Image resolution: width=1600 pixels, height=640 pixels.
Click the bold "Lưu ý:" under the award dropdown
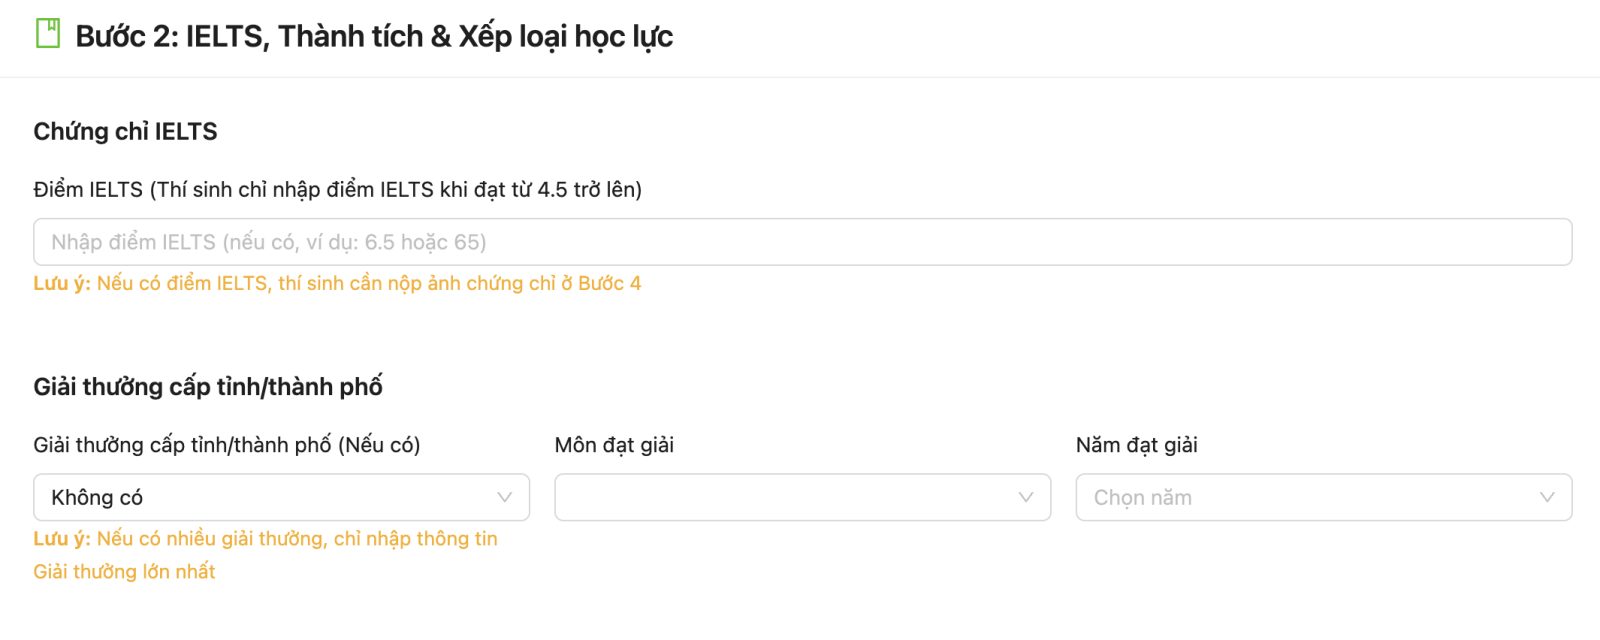click(62, 538)
